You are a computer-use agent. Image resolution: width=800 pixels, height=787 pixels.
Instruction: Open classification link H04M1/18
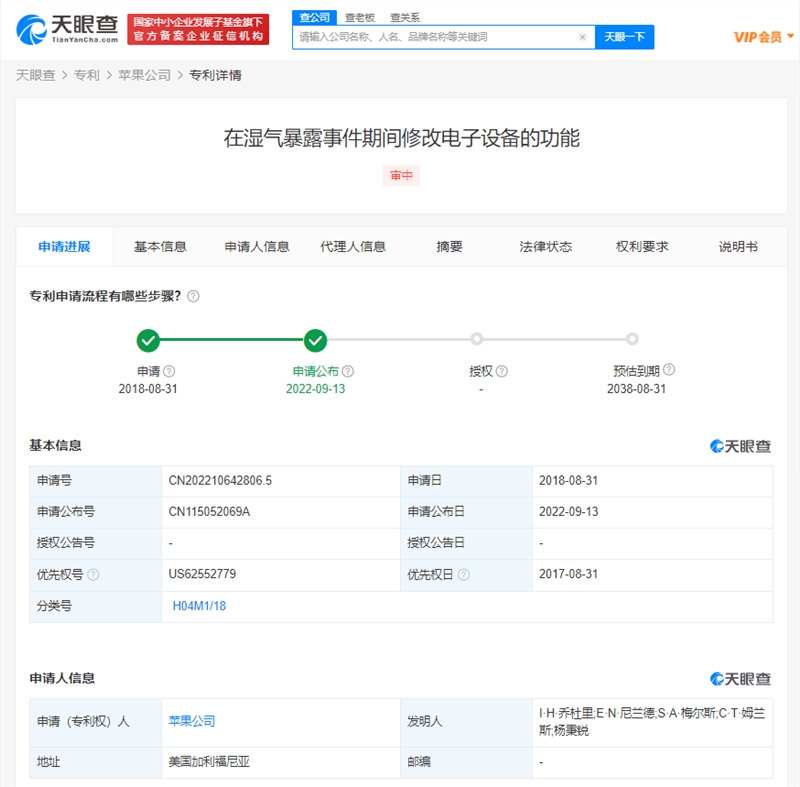click(x=199, y=606)
